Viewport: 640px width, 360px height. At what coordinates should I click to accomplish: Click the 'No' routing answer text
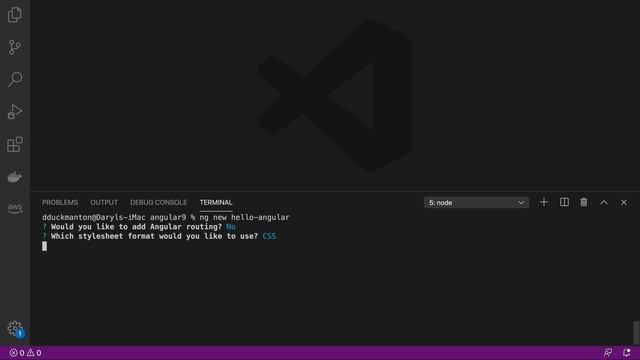[x=231, y=227]
